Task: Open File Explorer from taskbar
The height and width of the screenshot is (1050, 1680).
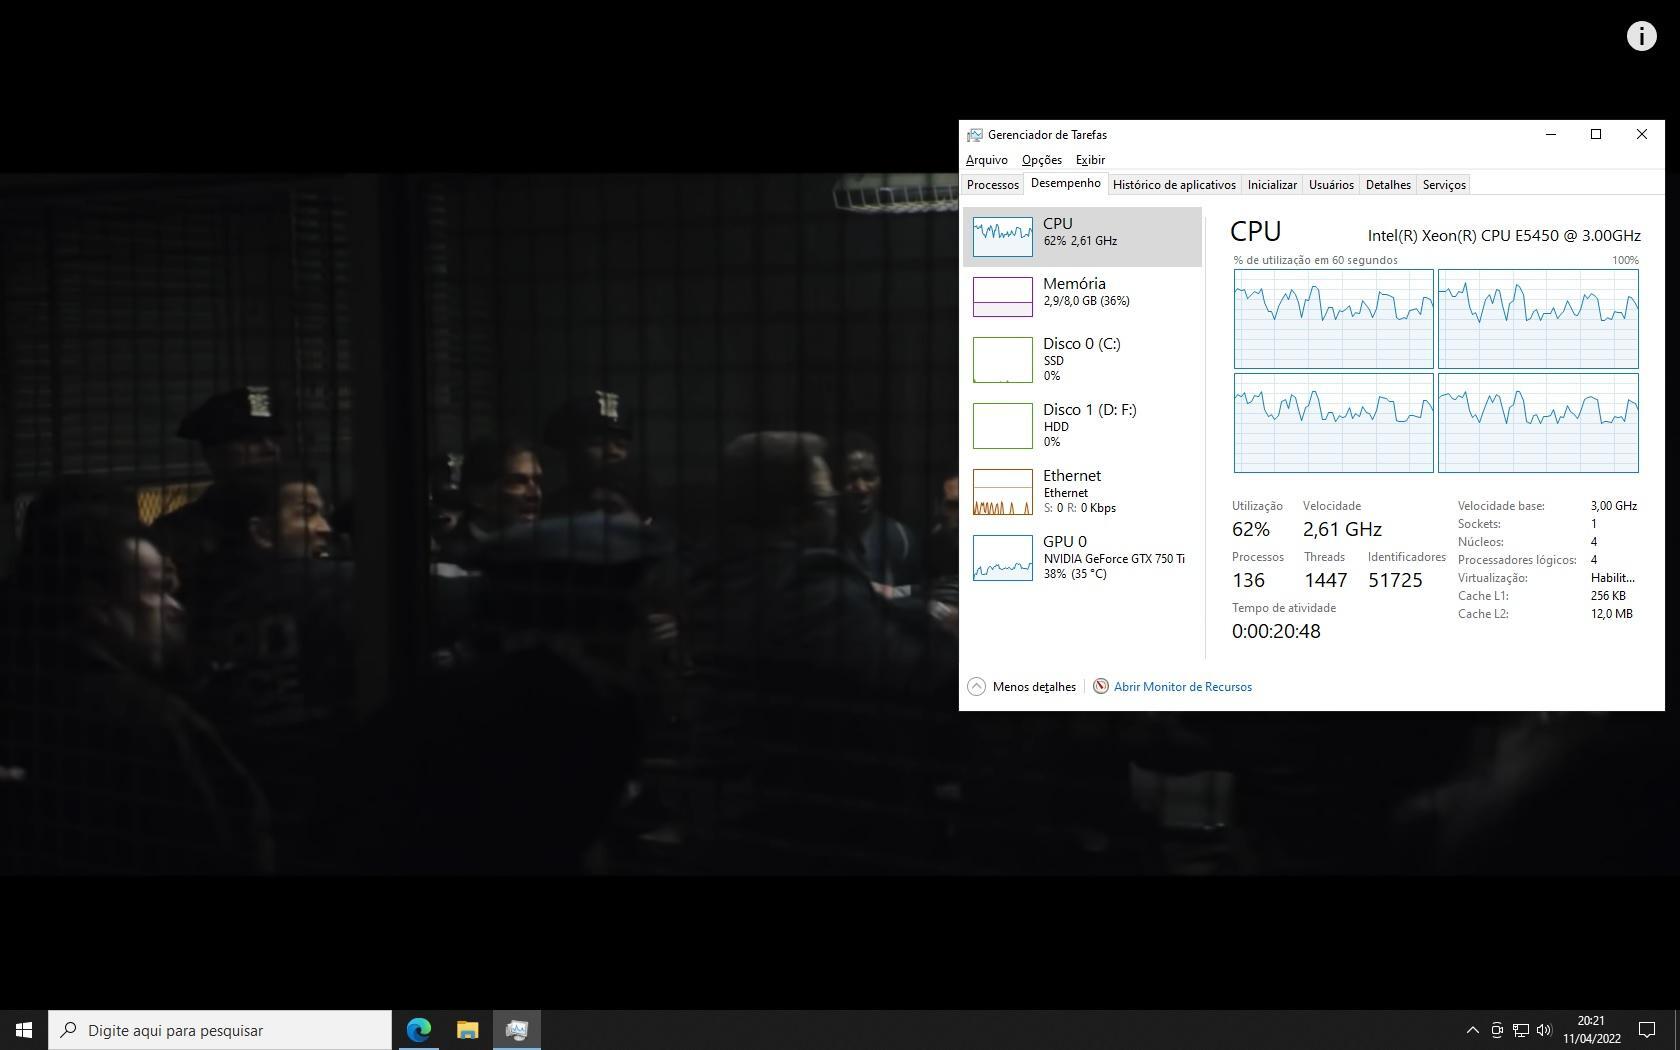Action: (x=468, y=1030)
